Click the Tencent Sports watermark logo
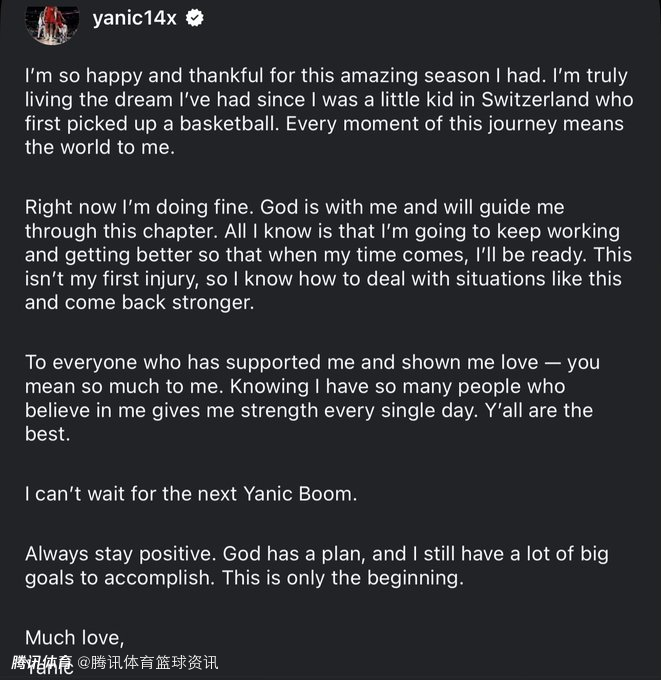This screenshot has width=661, height=680. (42, 662)
